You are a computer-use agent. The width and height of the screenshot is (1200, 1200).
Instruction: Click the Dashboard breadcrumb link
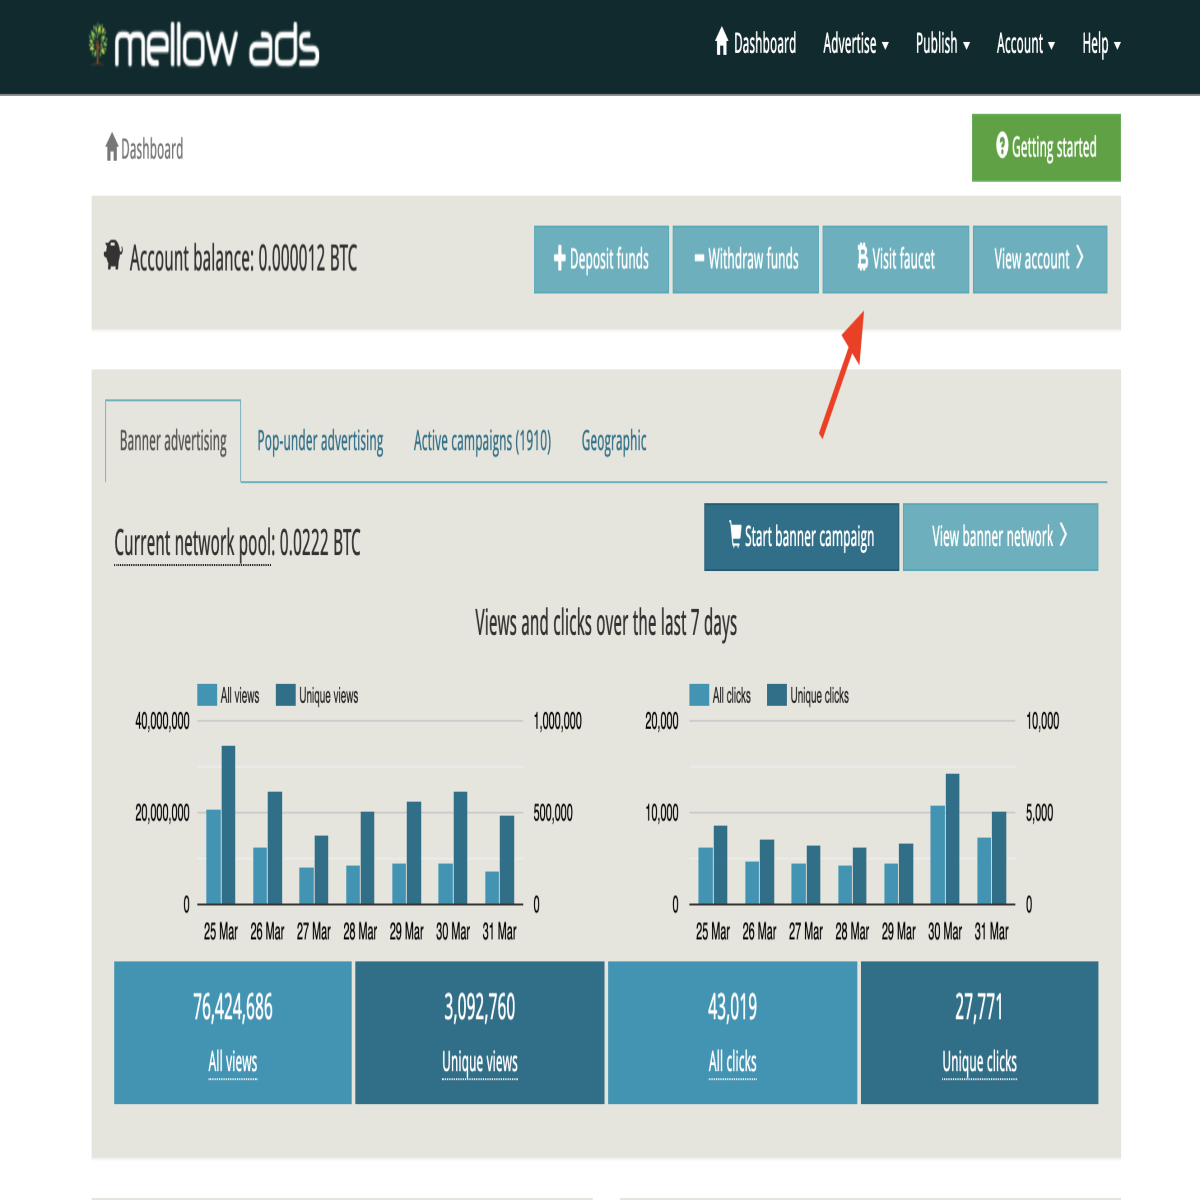pyautogui.click(x=145, y=149)
